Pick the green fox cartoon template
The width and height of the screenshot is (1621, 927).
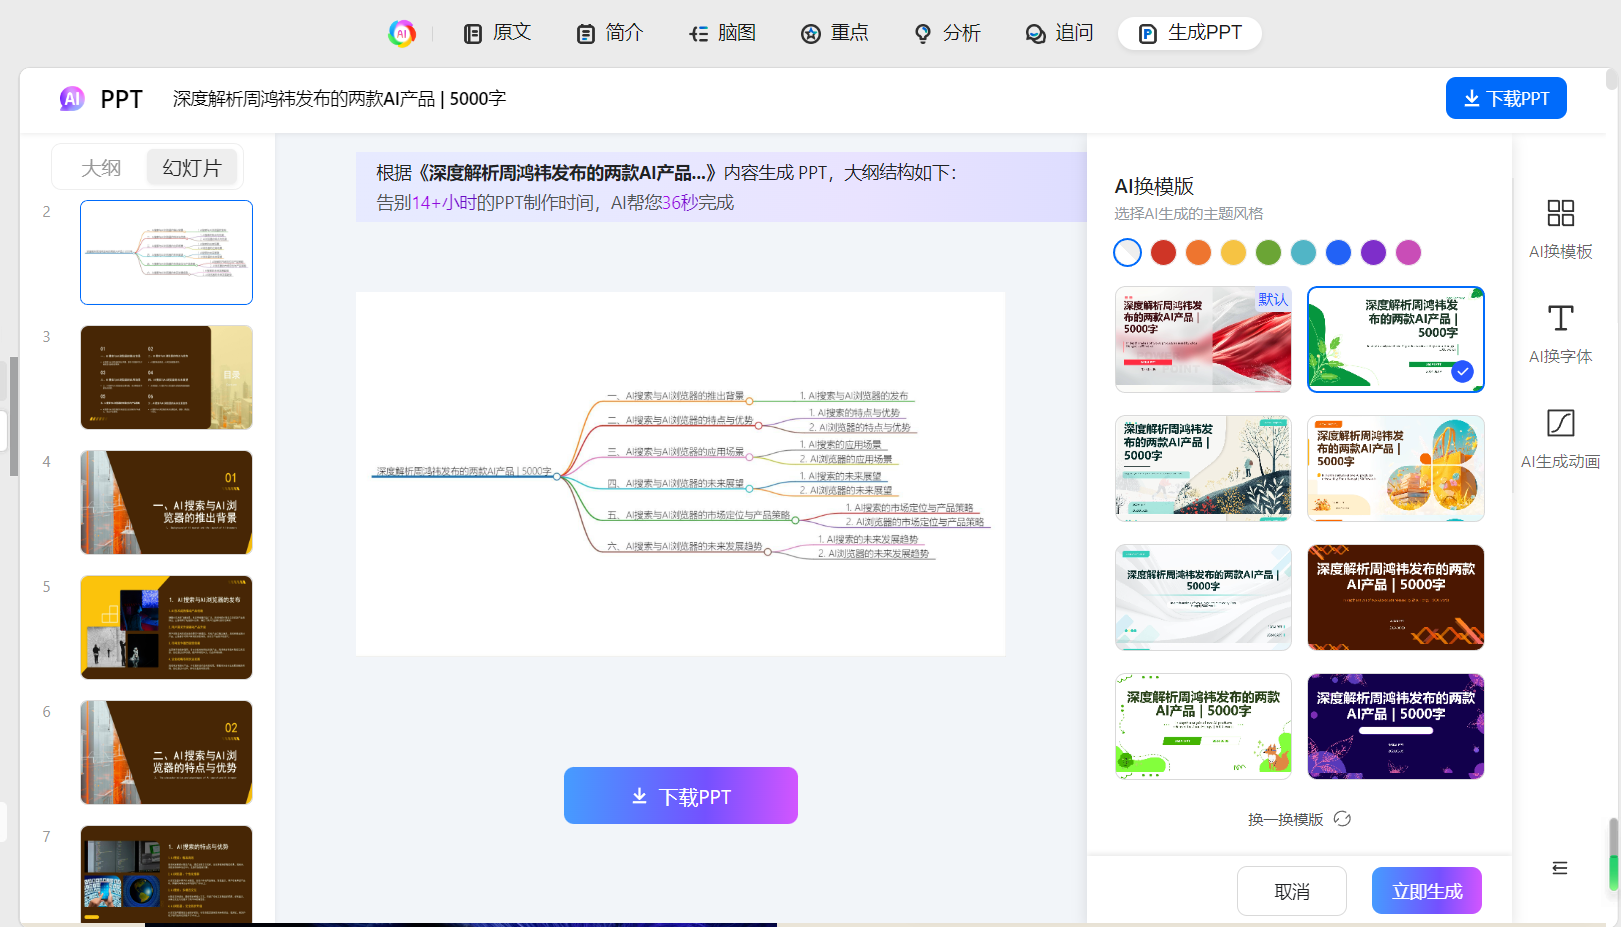(1203, 726)
